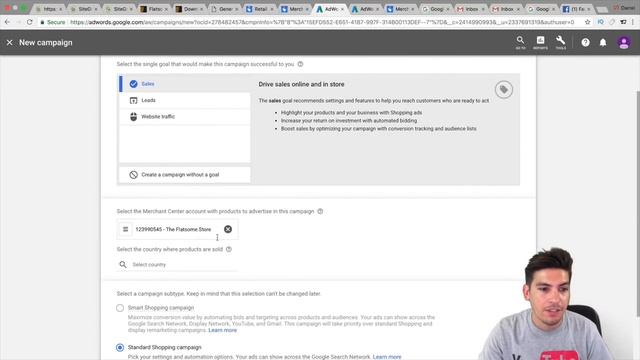Switch to the Facebook browser tab

(x=577, y=9)
